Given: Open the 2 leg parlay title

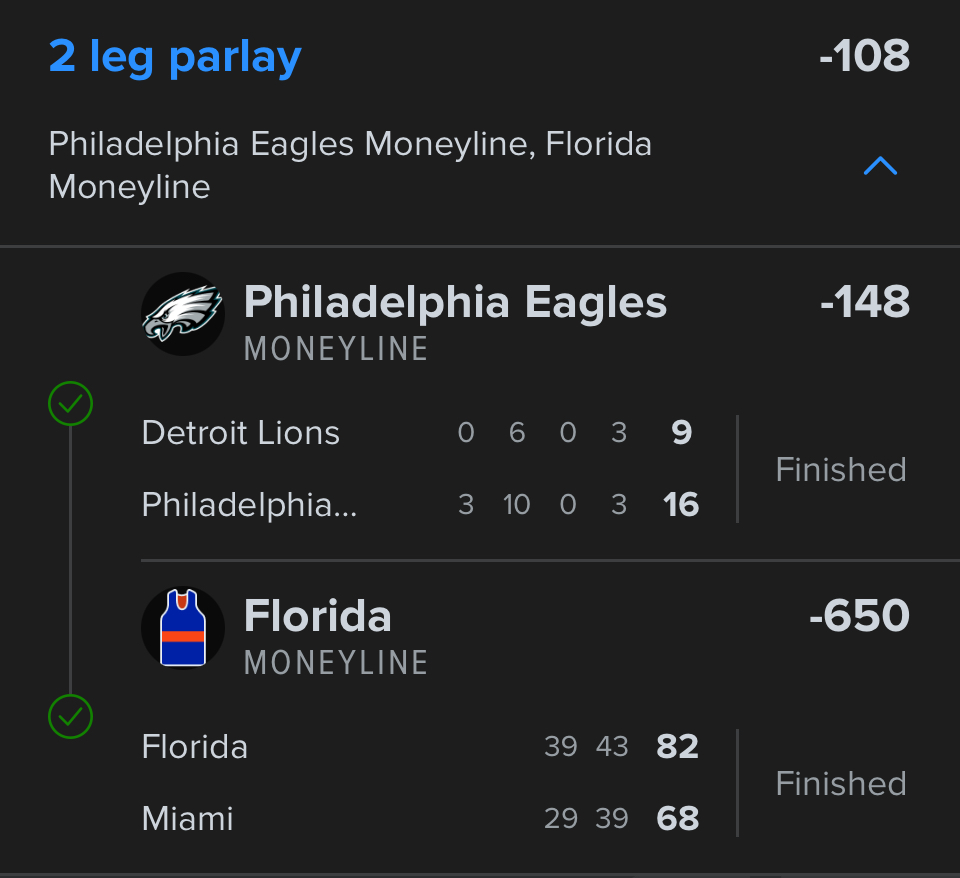Looking at the screenshot, I should click(x=175, y=57).
